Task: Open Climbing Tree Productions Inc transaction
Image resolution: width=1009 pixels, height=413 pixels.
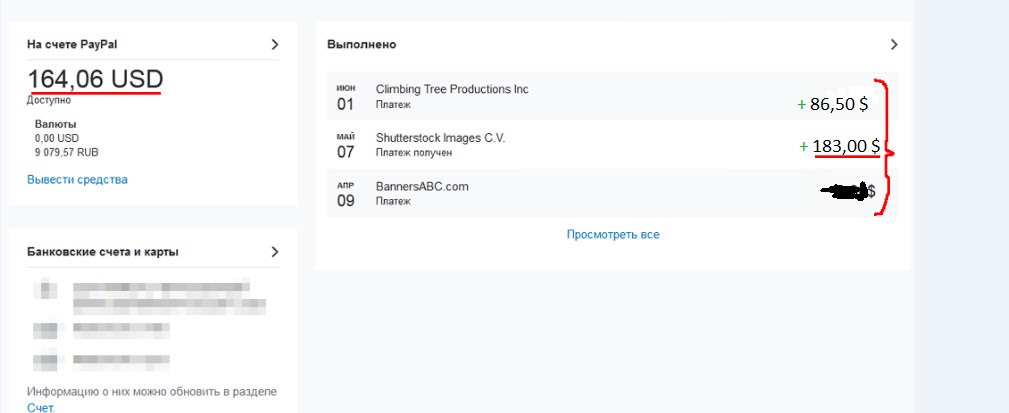Action: (451, 90)
